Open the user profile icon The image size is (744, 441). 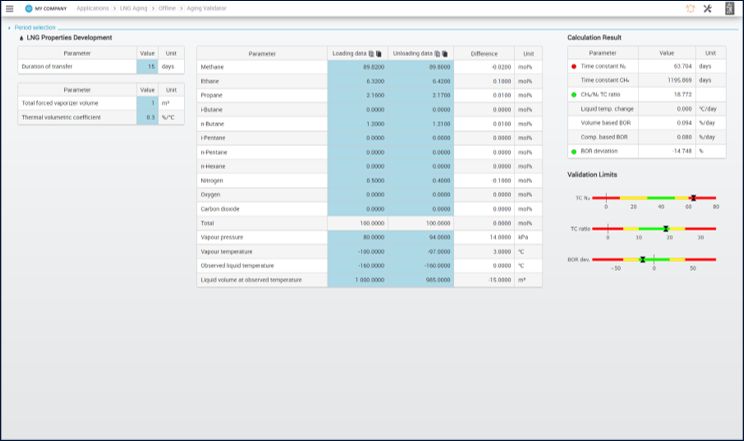coord(730,9)
